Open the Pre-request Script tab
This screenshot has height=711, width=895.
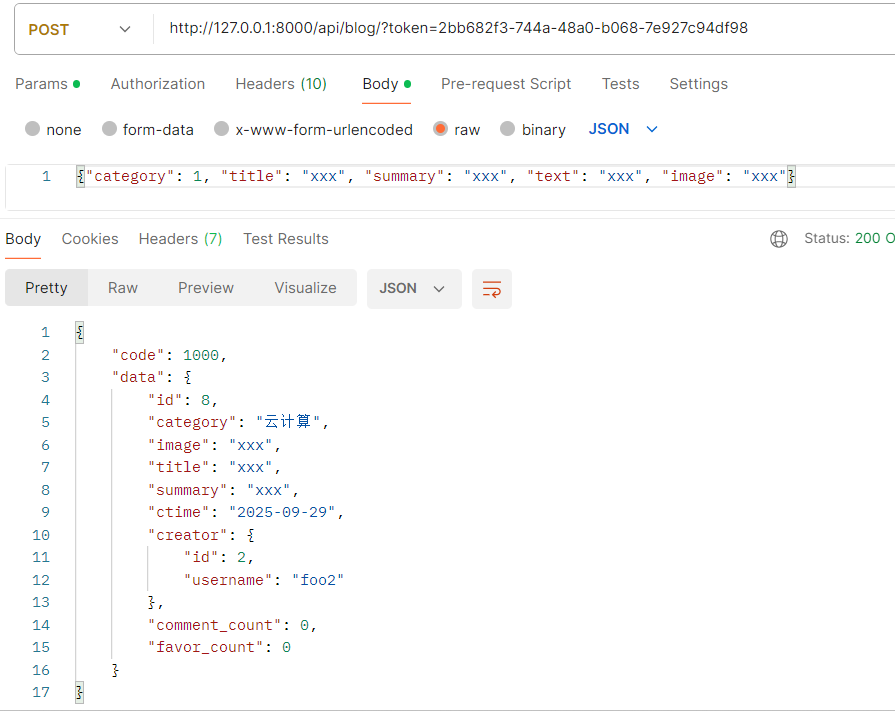506,84
